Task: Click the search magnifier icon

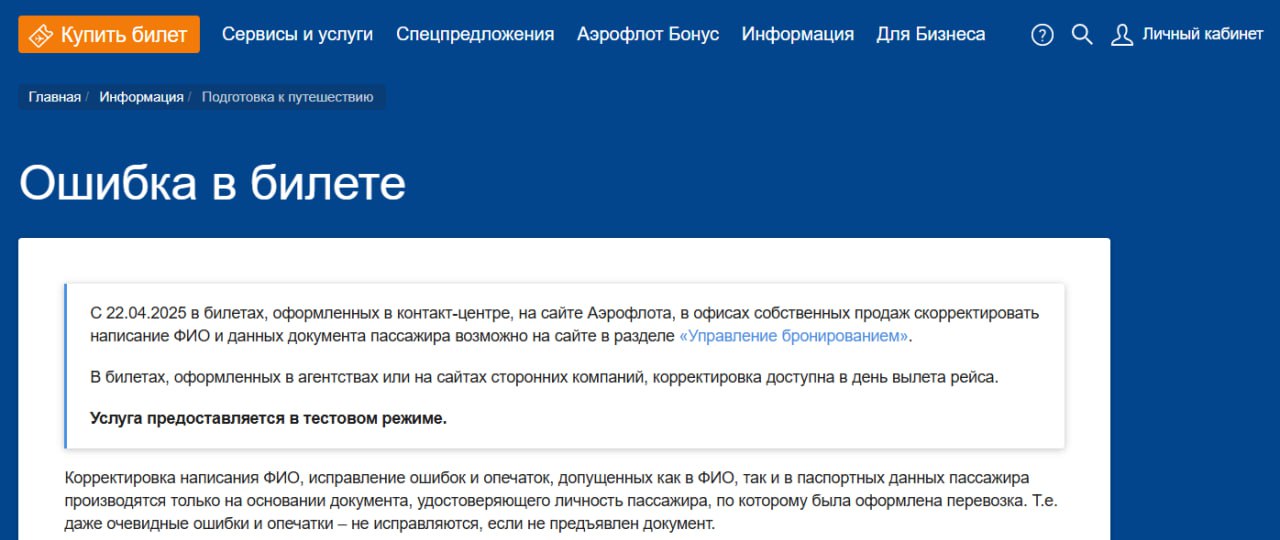Action: (x=1082, y=35)
